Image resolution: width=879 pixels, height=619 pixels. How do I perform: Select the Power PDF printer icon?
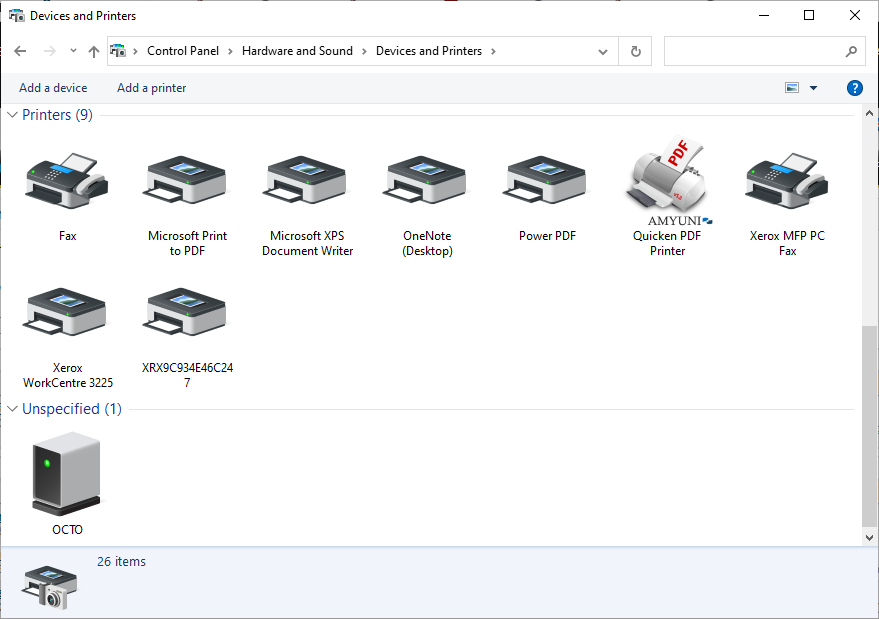(x=547, y=180)
